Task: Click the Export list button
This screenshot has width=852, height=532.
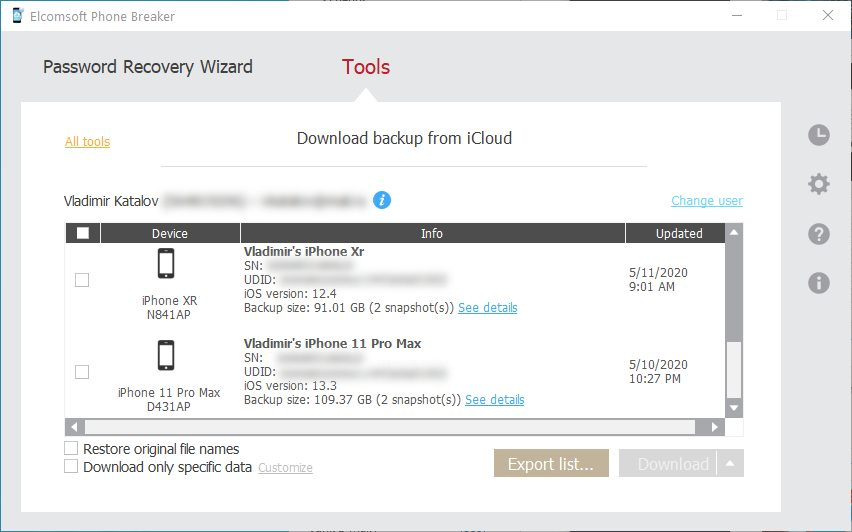Action: 551,463
